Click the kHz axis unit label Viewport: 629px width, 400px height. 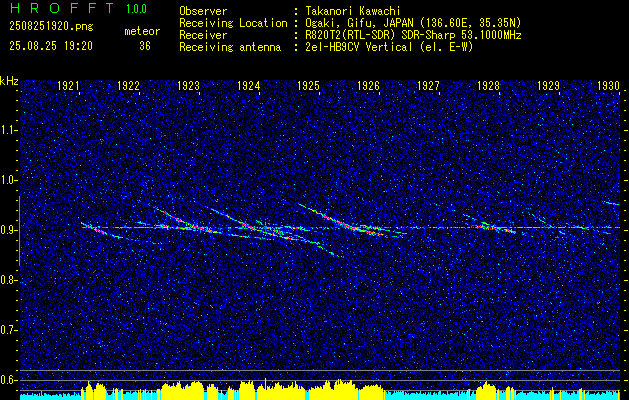pyautogui.click(x=9, y=81)
